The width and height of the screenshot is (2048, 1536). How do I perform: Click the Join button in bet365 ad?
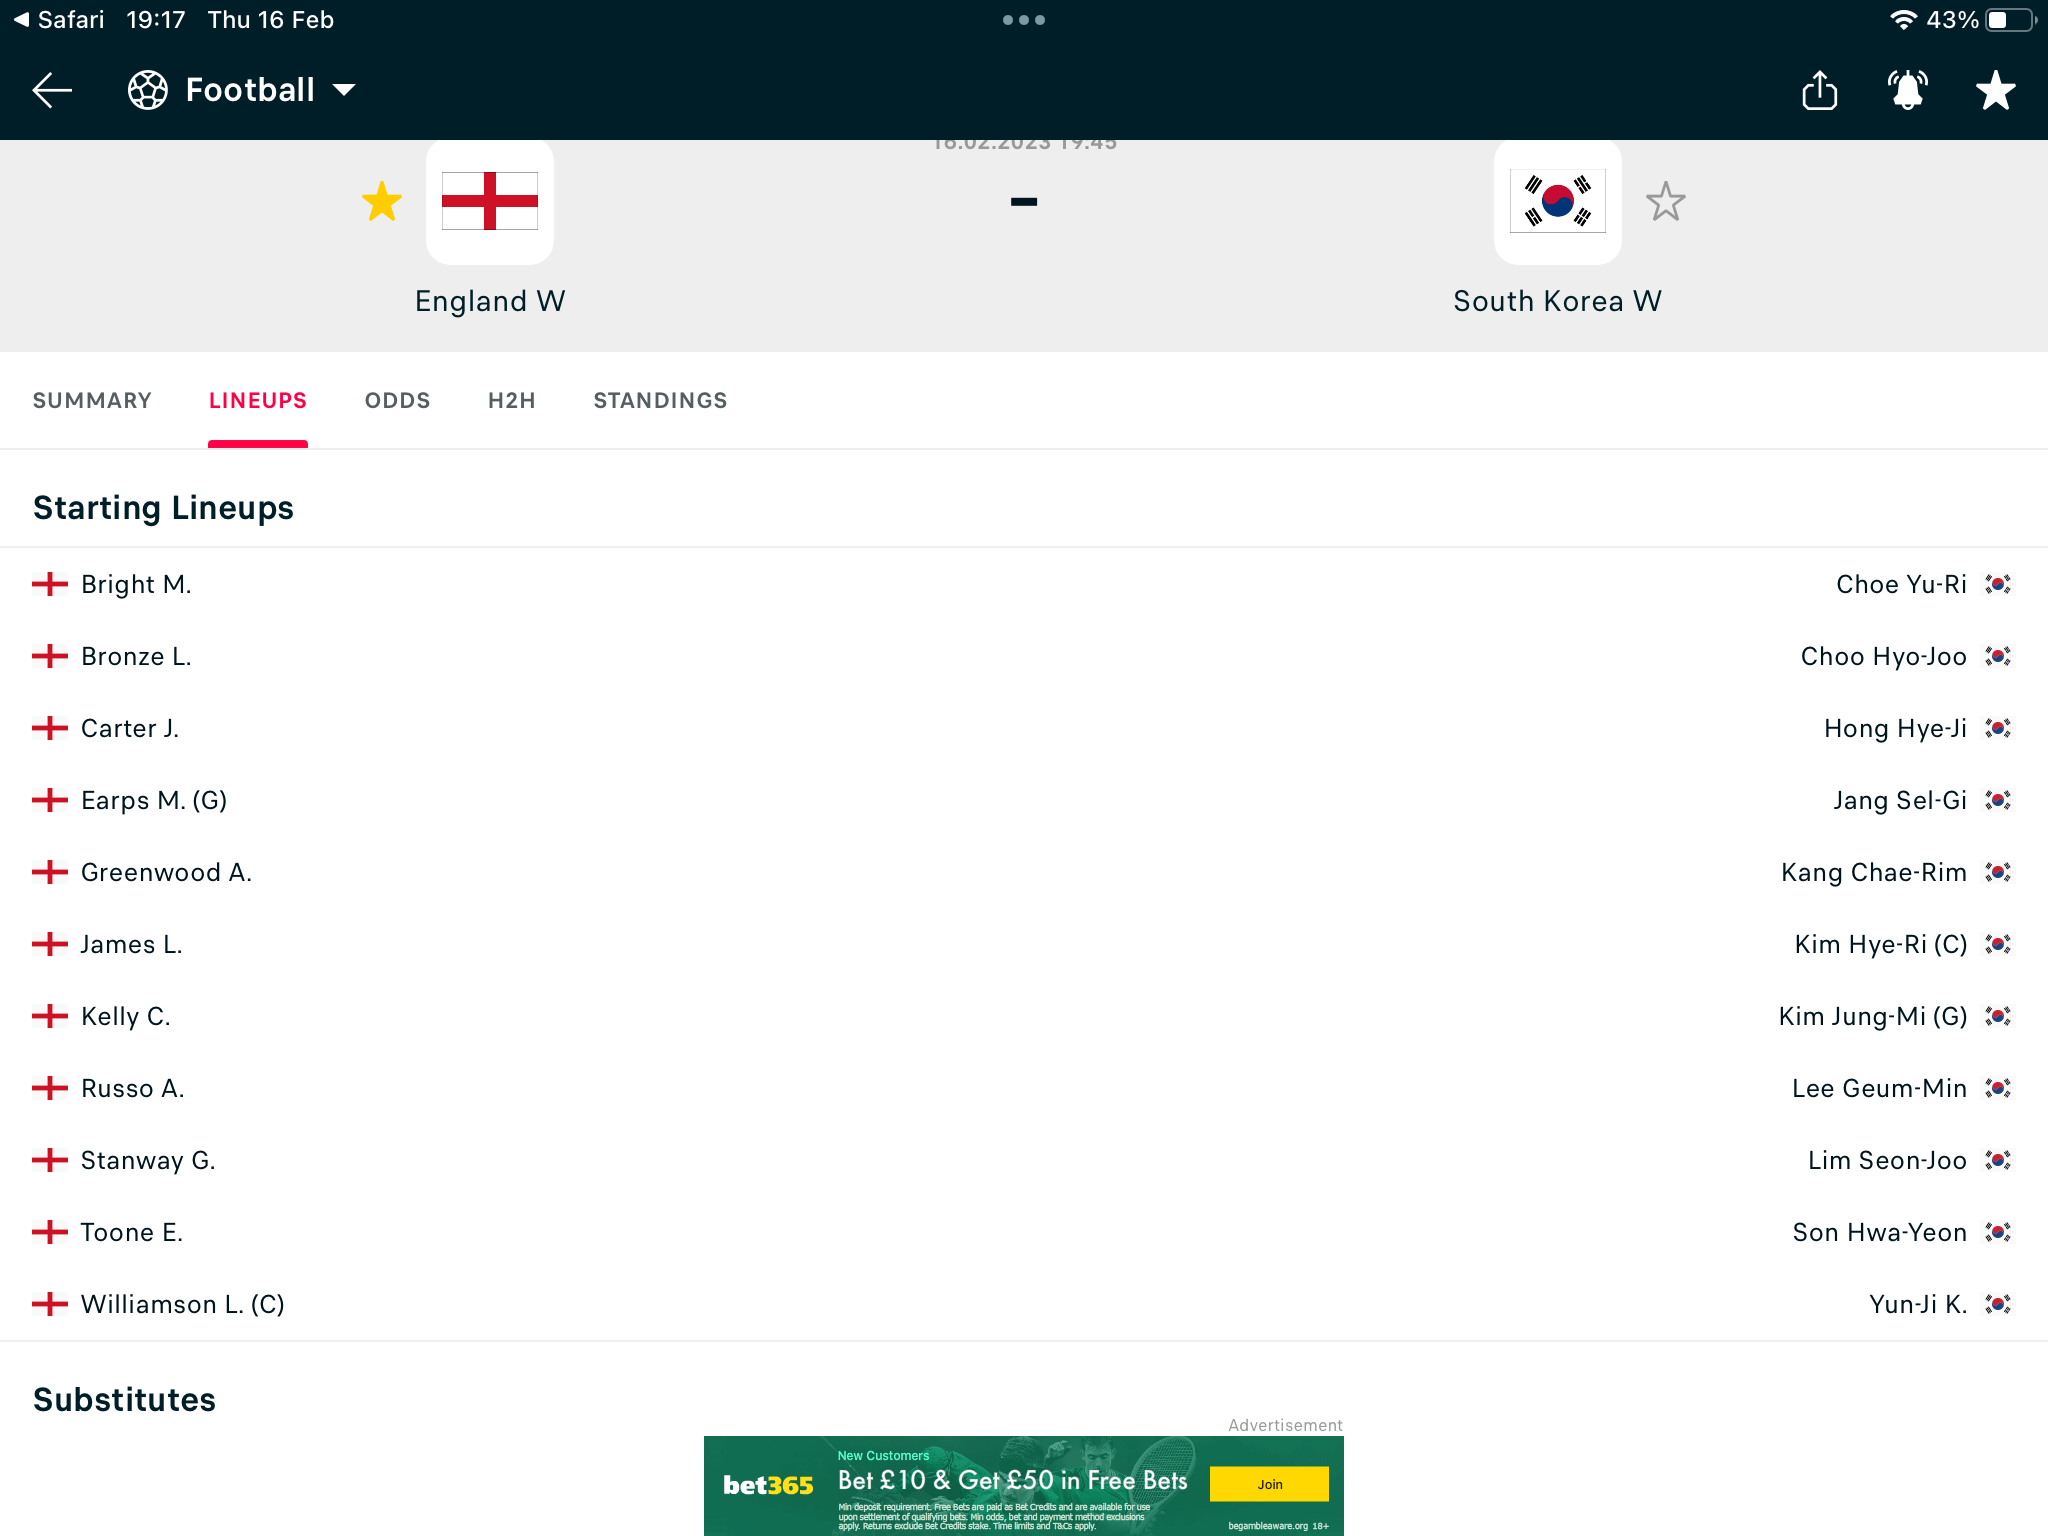[1269, 1484]
